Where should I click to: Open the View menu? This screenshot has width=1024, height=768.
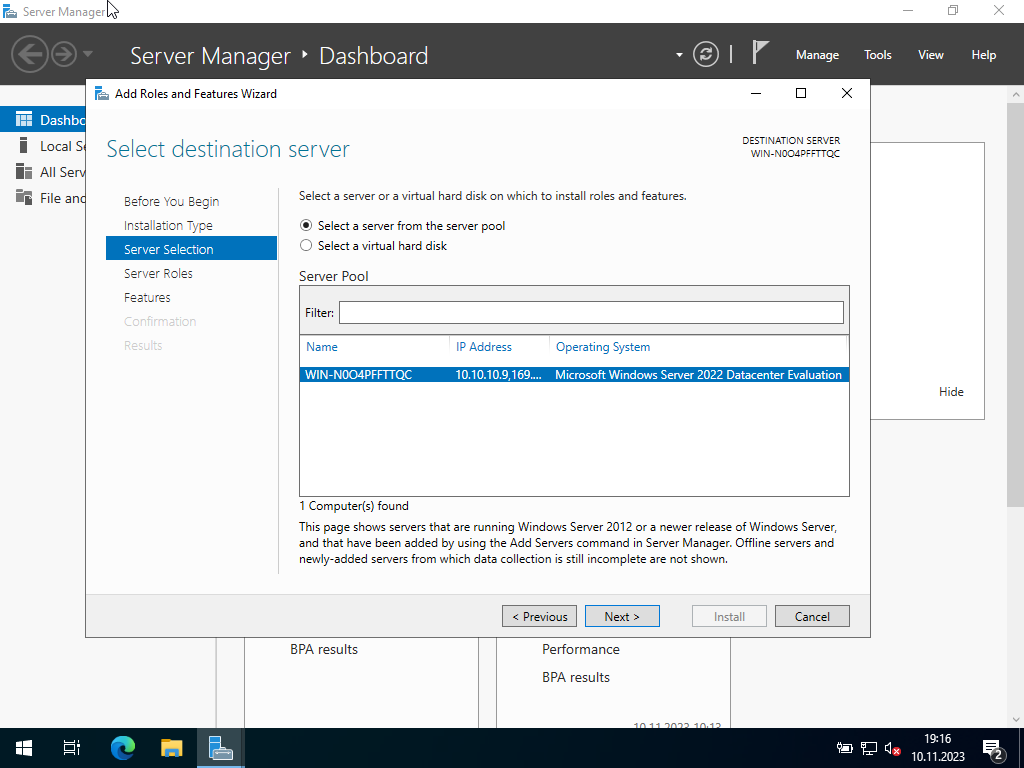click(931, 55)
